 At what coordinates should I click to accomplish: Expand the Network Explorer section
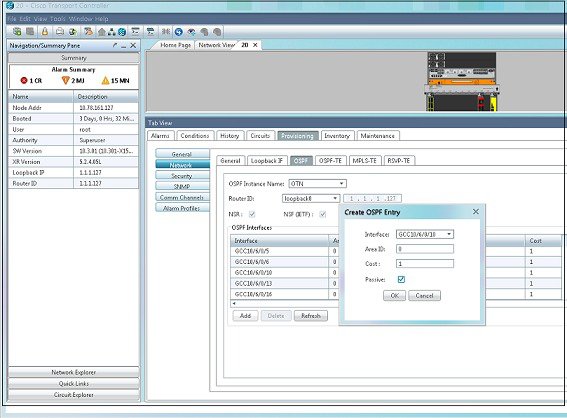coord(74,372)
